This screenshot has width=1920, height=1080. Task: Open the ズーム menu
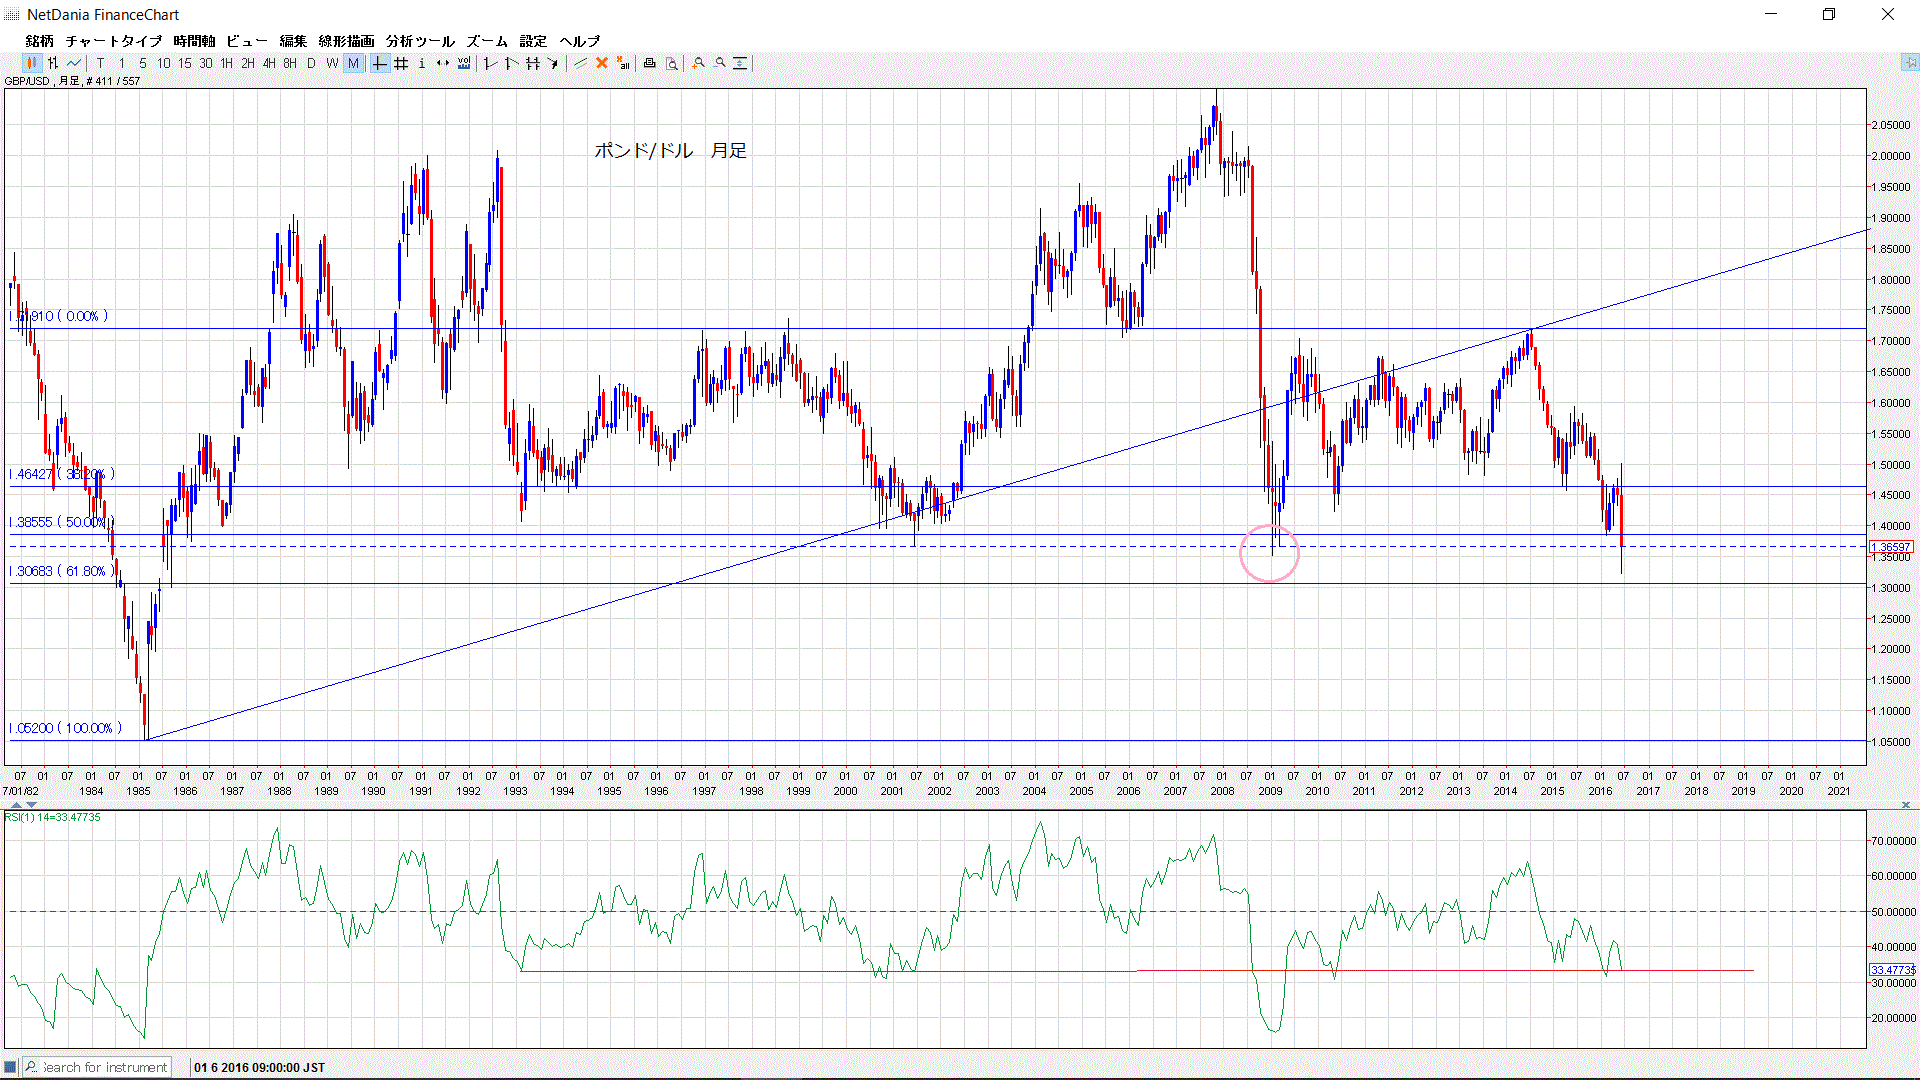(487, 41)
